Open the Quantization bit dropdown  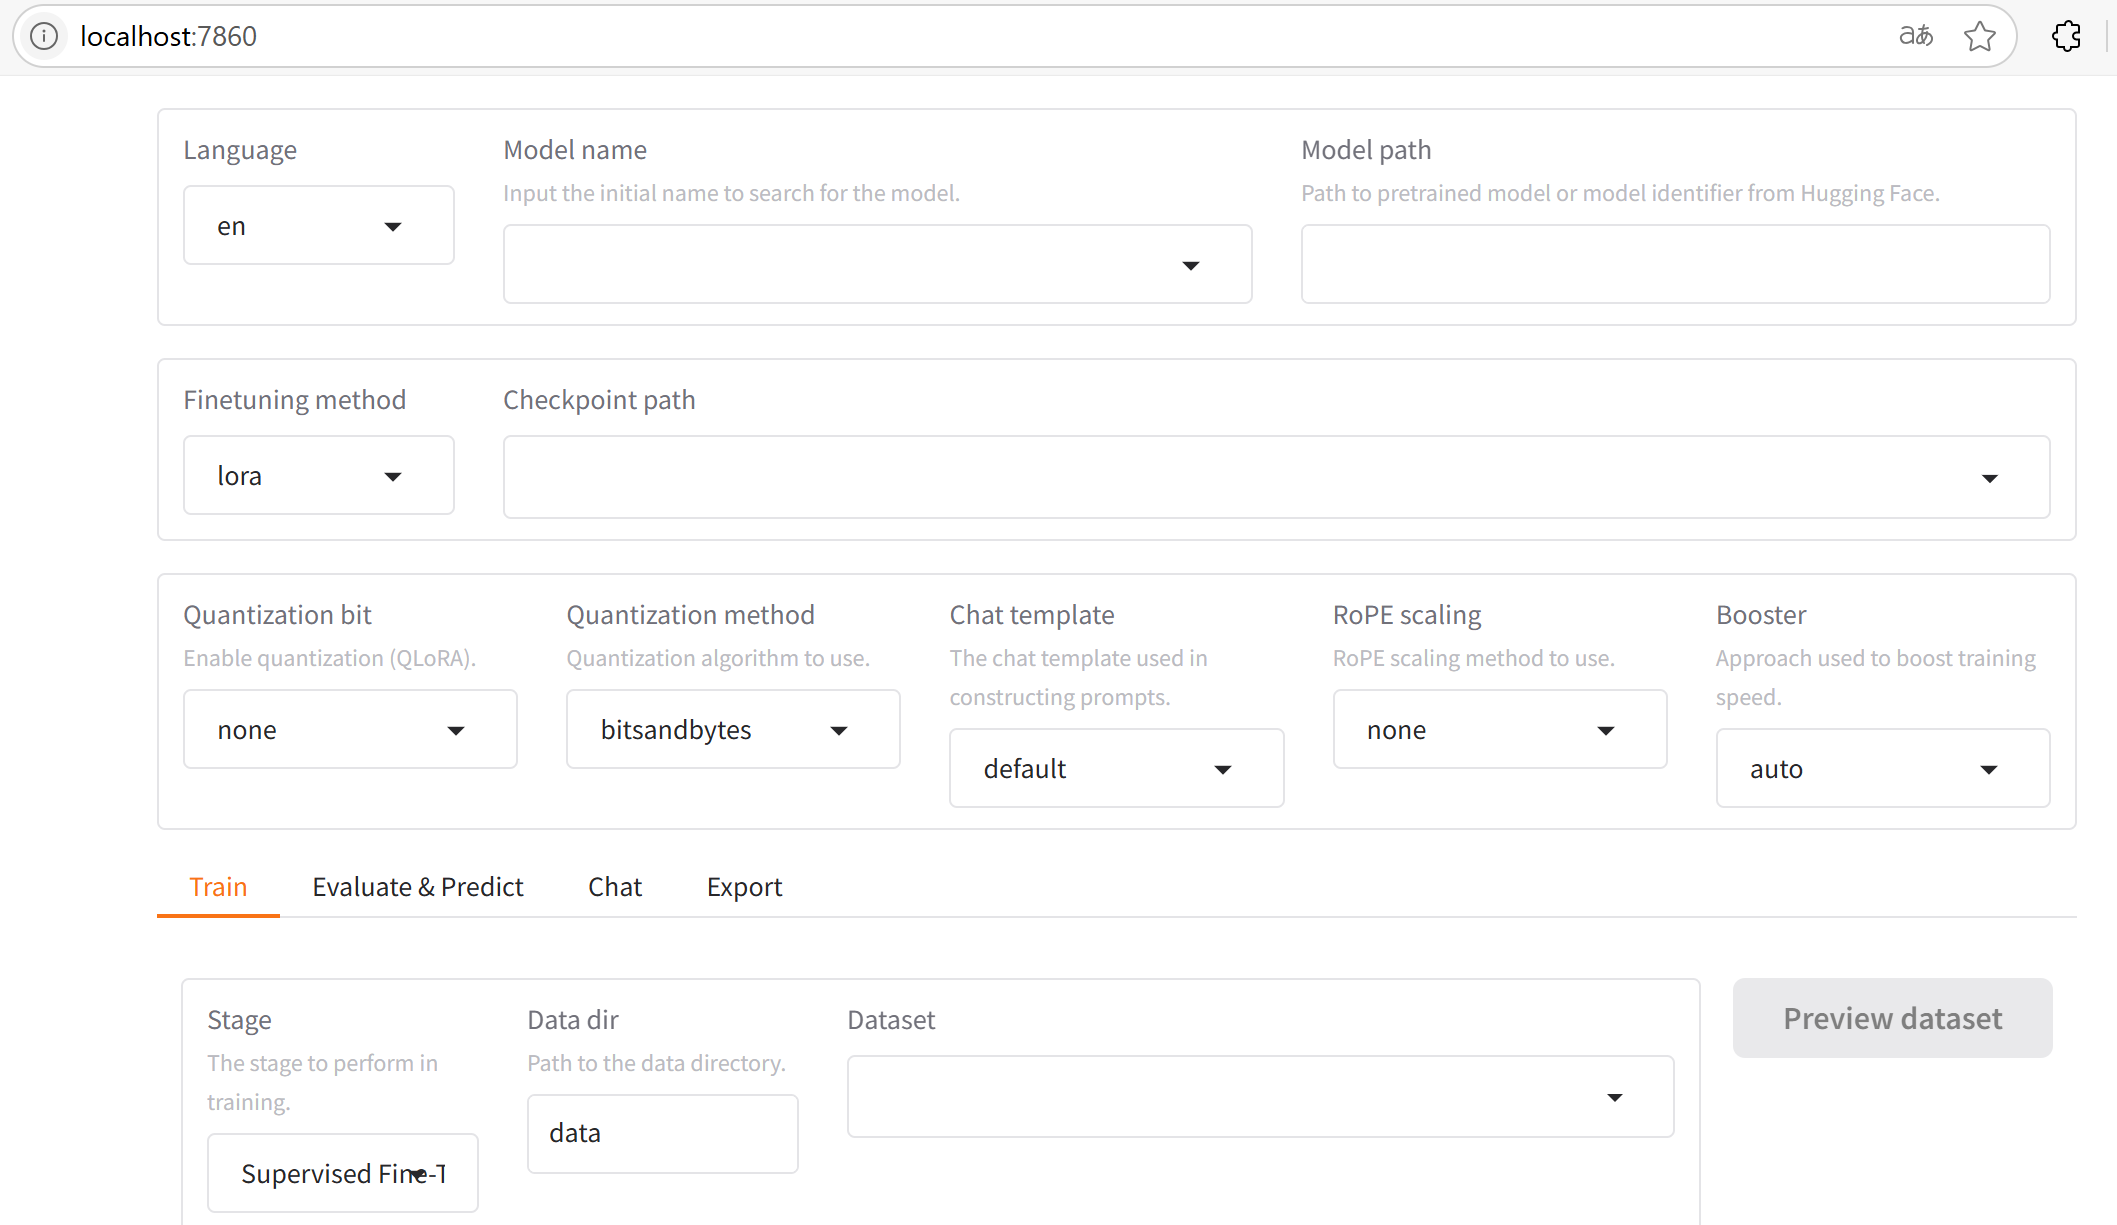pyautogui.click(x=349, y=730)
